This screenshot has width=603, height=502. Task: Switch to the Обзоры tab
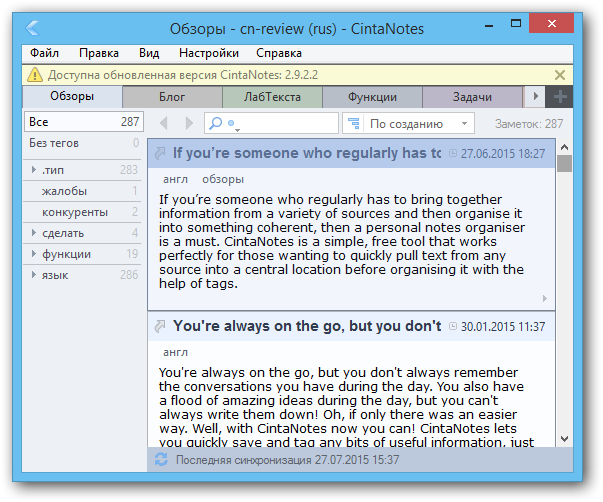[x=72, y=96]
